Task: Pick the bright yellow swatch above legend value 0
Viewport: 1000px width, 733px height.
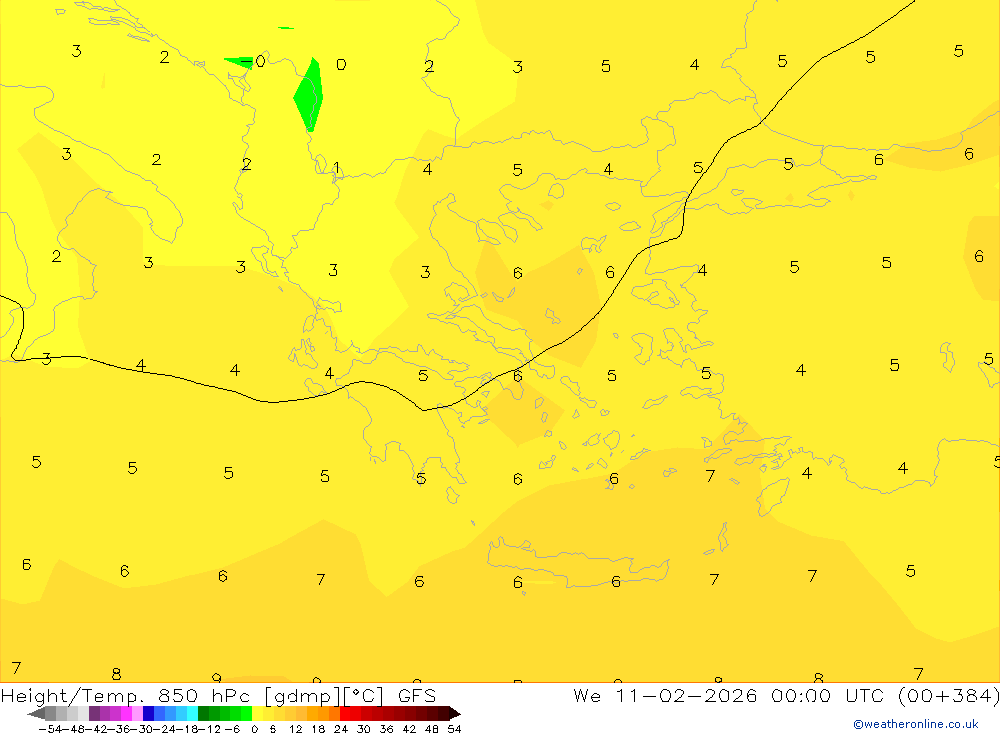Action: [x=258, y=714]
